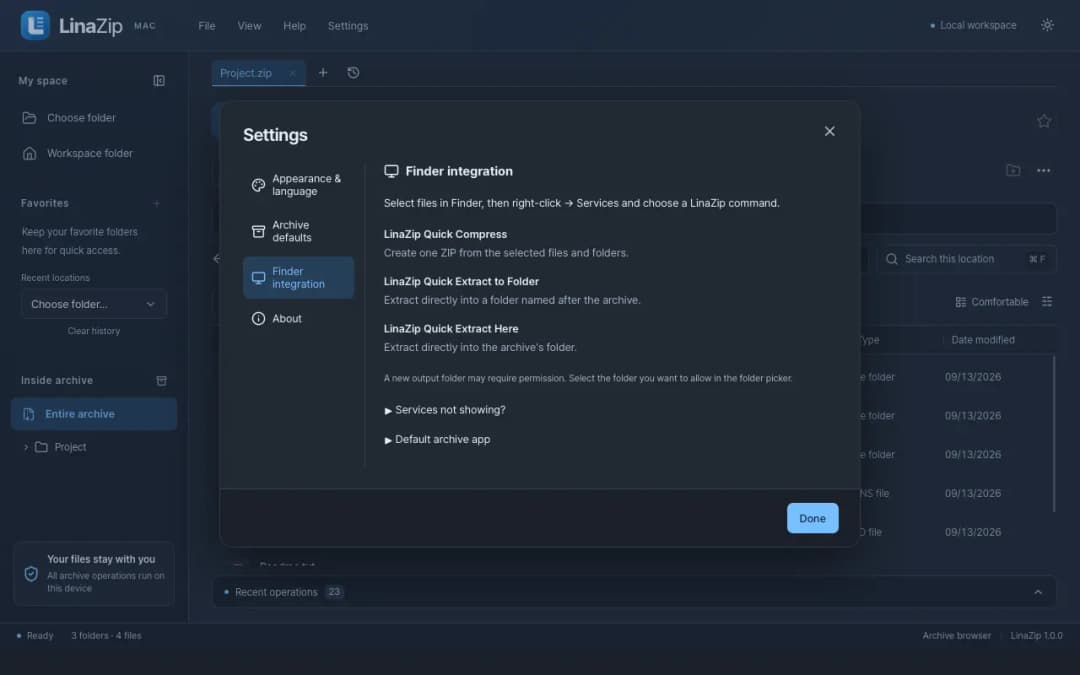The width and height of the screenshot is (1080, 675).
Task: Open the File menu
Action: click(x=207, y=25)
